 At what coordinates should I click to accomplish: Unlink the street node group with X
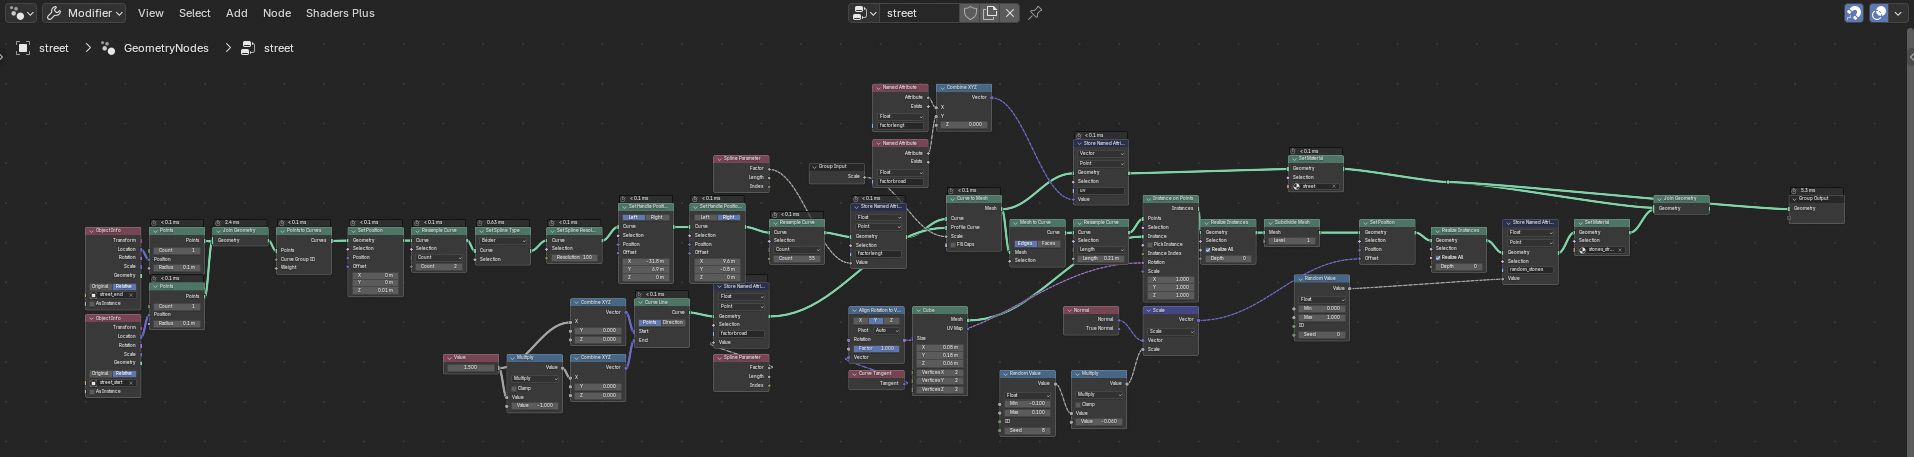1010,13
